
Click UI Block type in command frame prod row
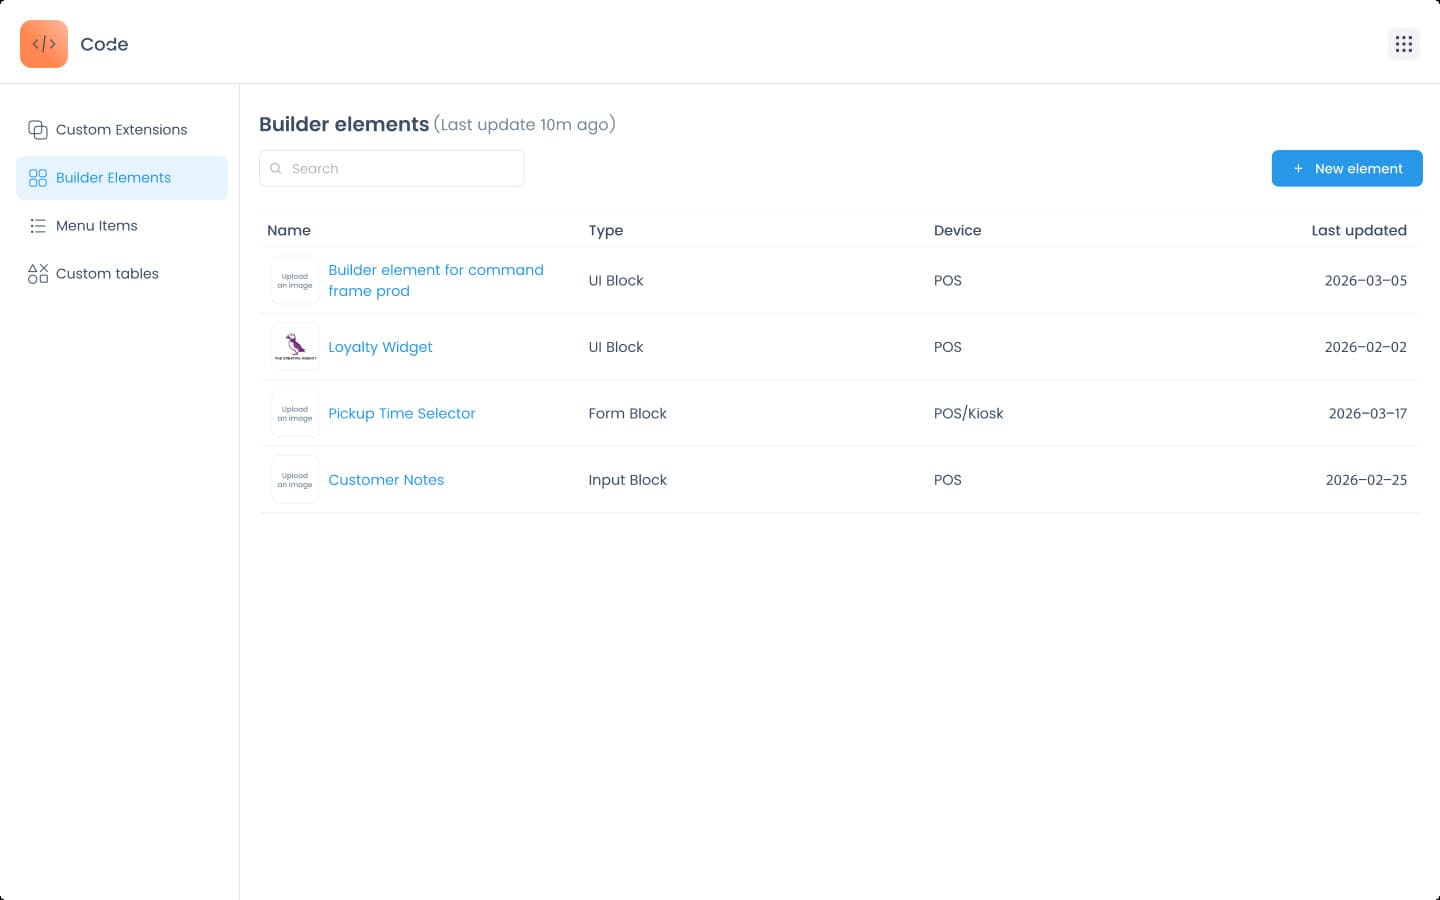(616, 280)
